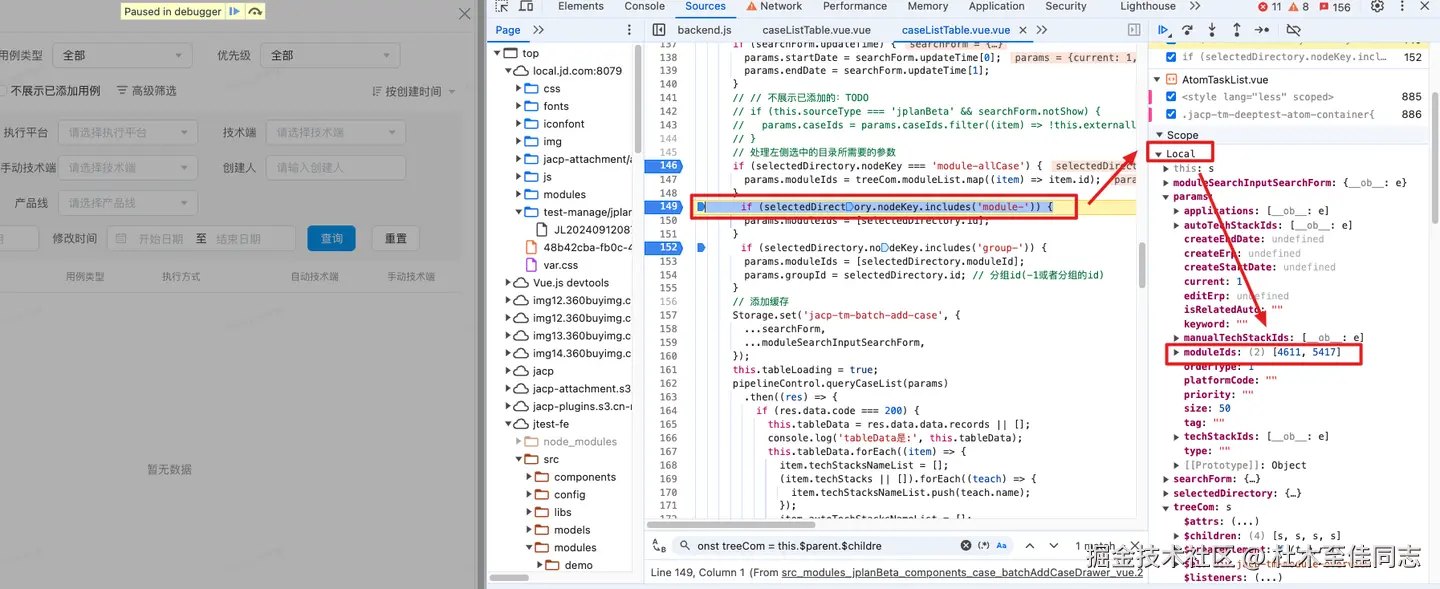Open the Lighthouse tab

pos(1148,6)
